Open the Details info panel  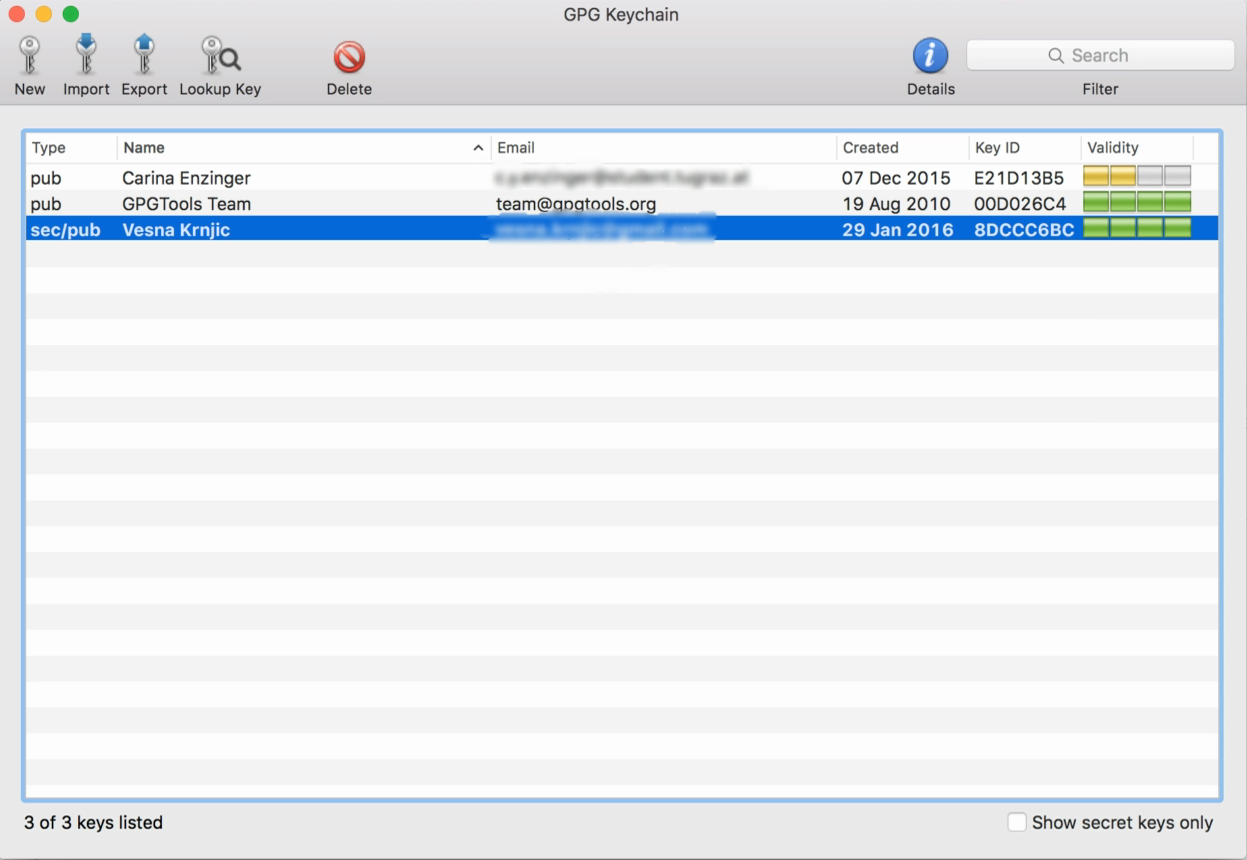coord(930,56)
